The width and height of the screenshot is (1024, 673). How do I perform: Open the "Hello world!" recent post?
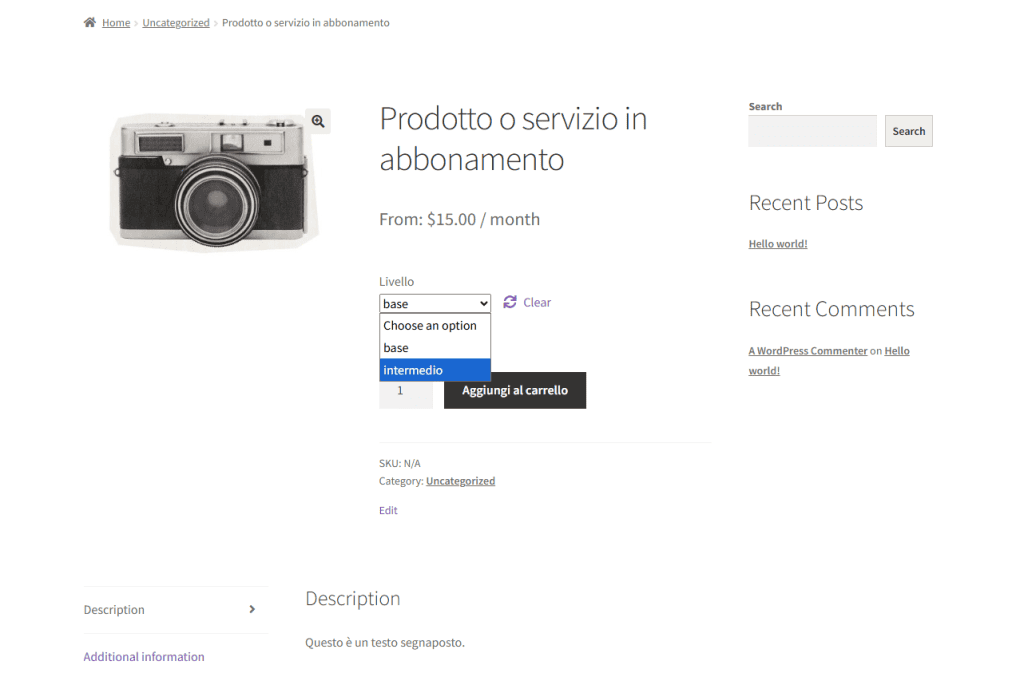click(x=778, y=243)
